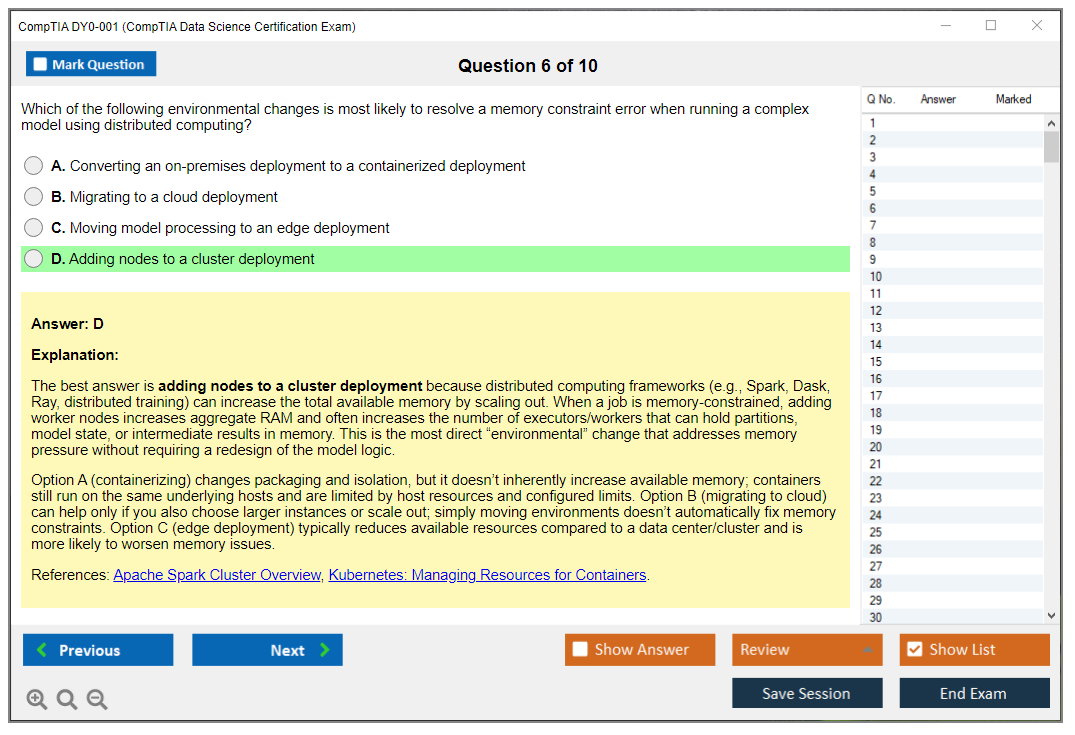Click Save Session button
This screenshot has height=735, width=1075.
click(x=807, y=693)
